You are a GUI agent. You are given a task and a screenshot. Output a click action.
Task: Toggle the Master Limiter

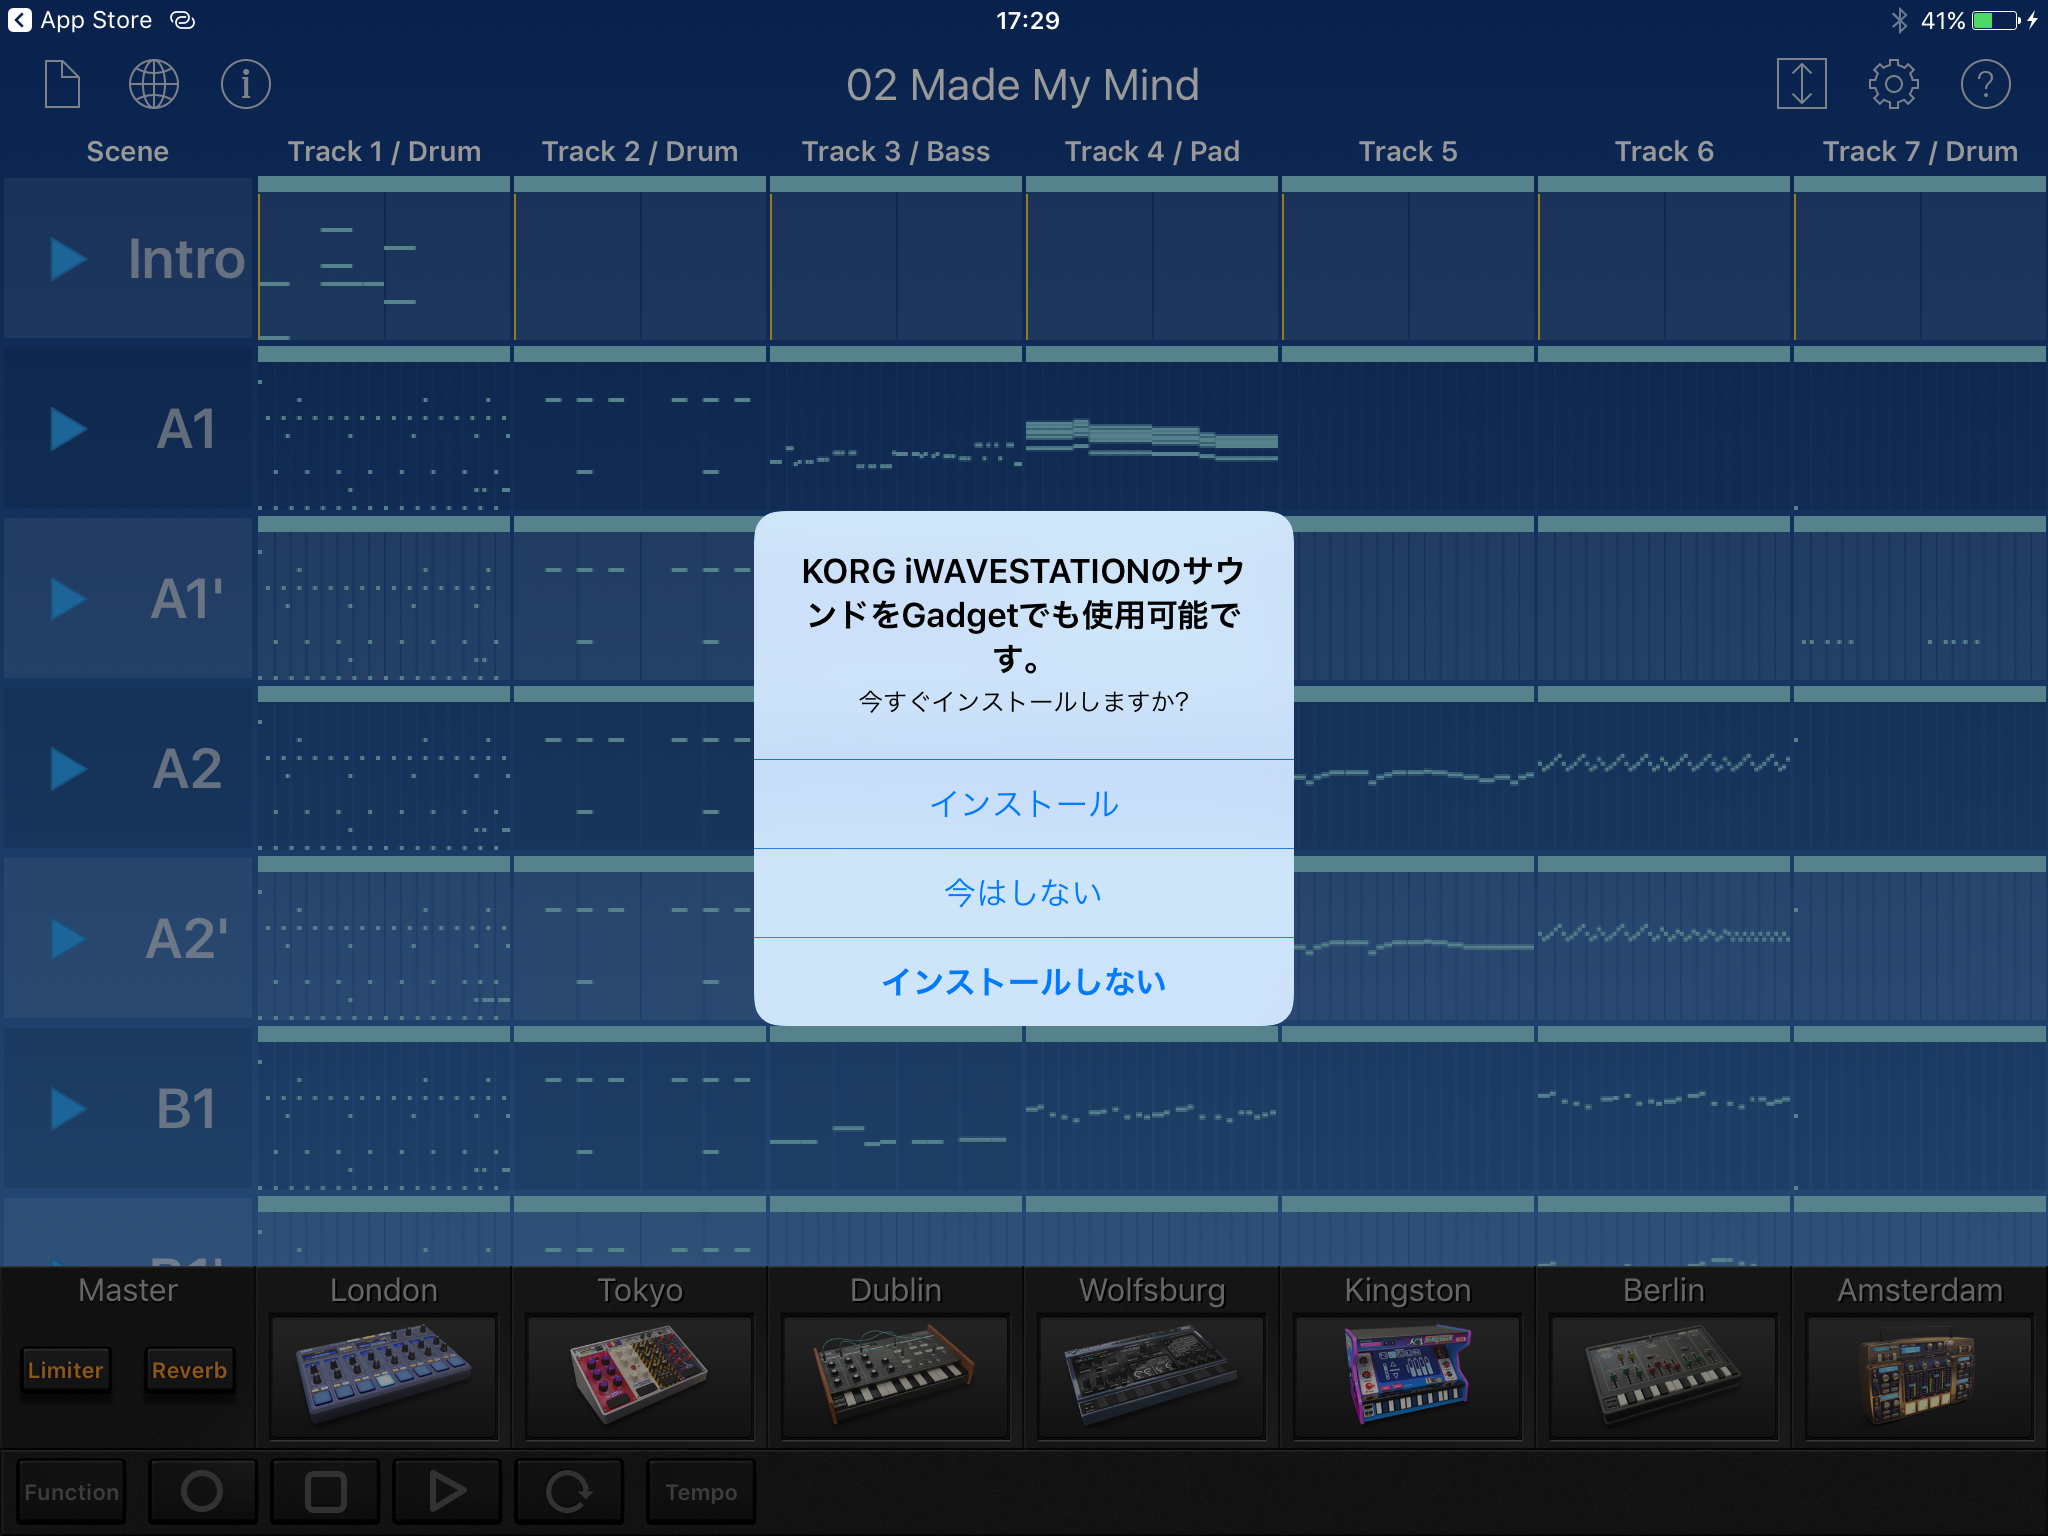click(65, 1370)
